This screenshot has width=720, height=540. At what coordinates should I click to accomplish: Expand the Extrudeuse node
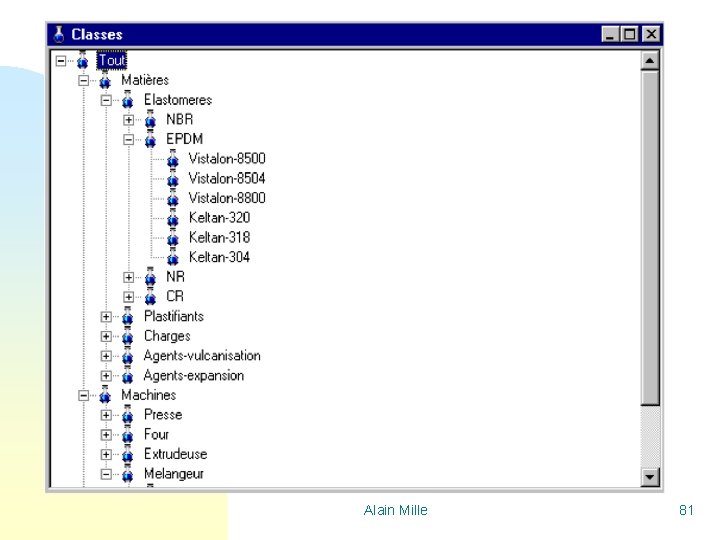click(106, 455)
